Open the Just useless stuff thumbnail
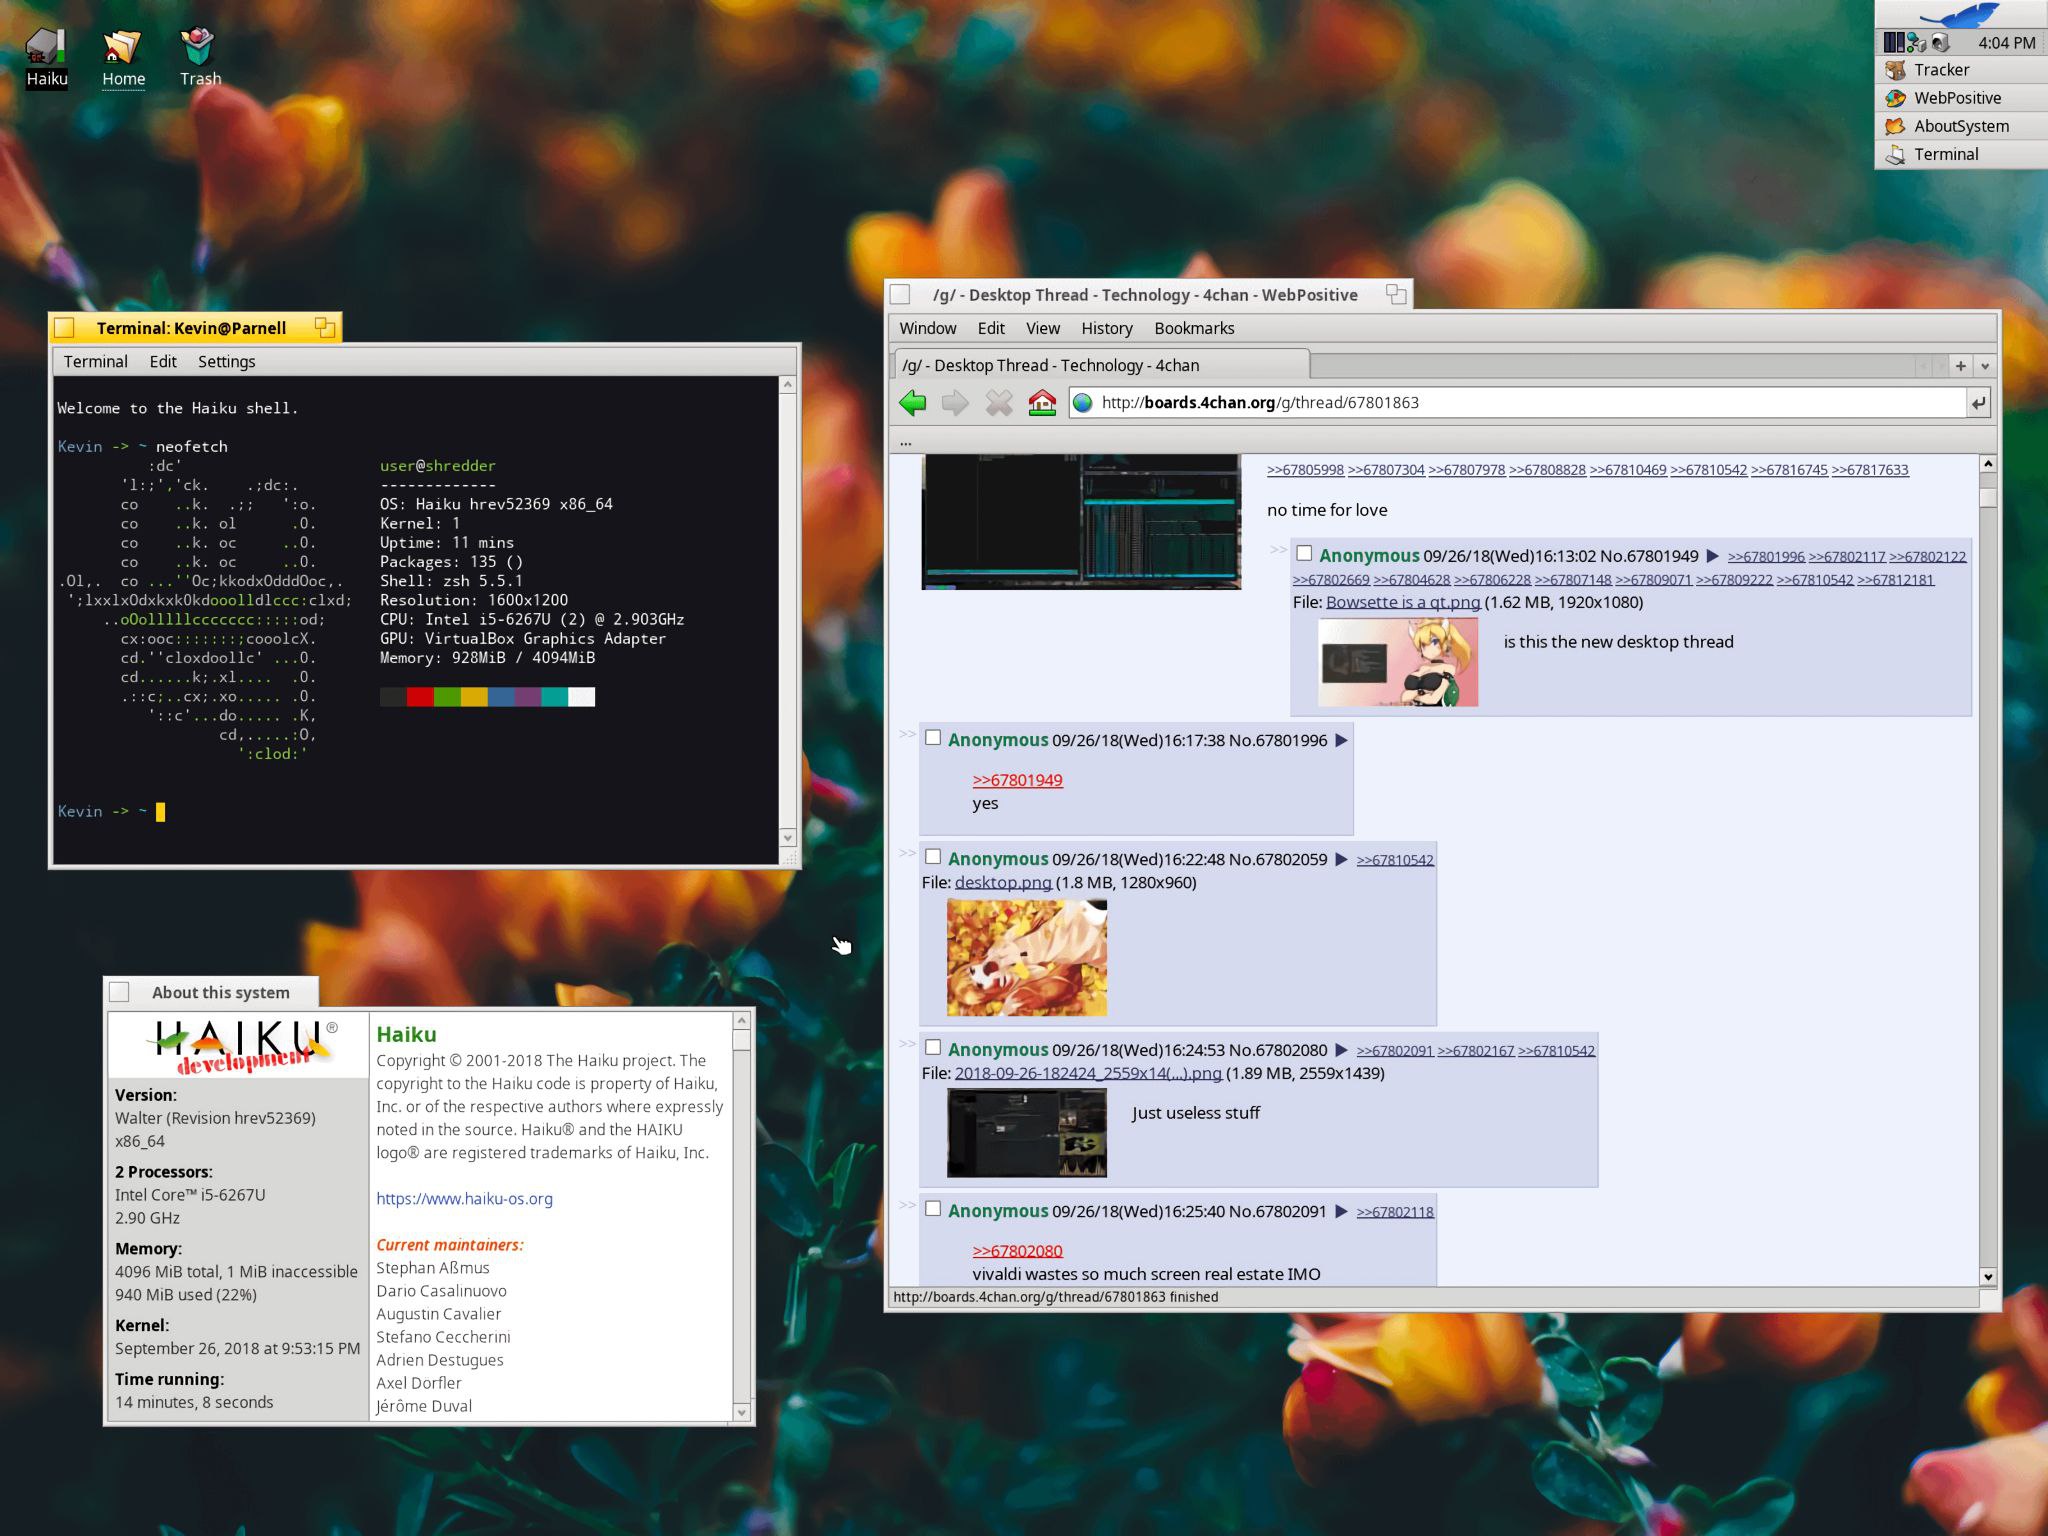The image size is (2048, 1536). click(x=1027, y=1133)
